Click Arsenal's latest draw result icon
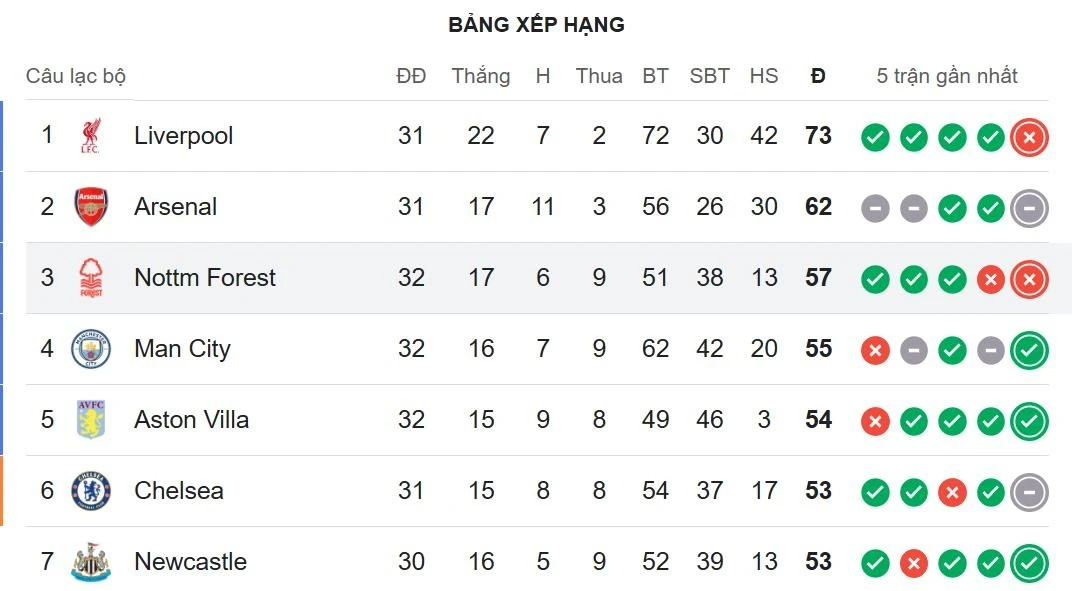1072x591 pixels. coord(1029,208)
